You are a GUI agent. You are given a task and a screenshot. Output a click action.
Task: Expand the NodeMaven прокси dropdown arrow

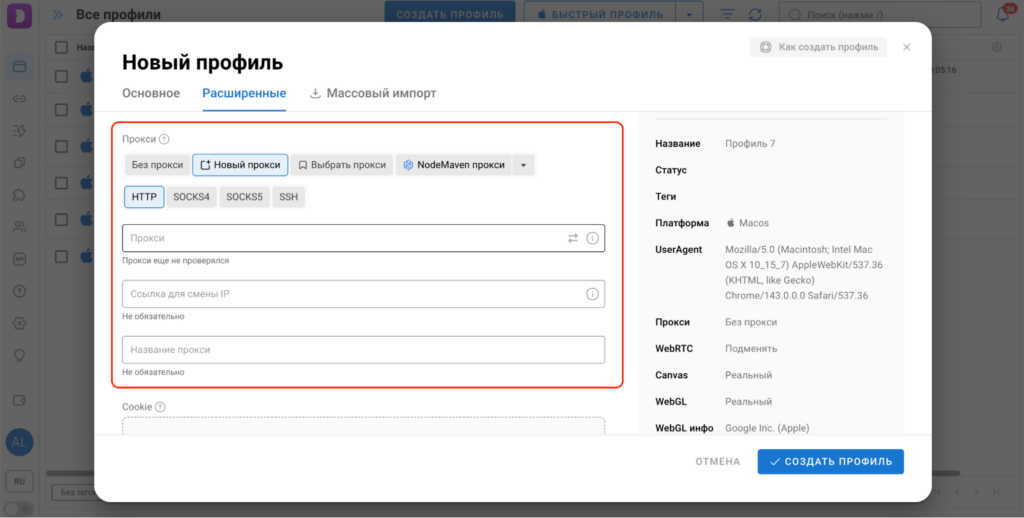tap(524, 165)
